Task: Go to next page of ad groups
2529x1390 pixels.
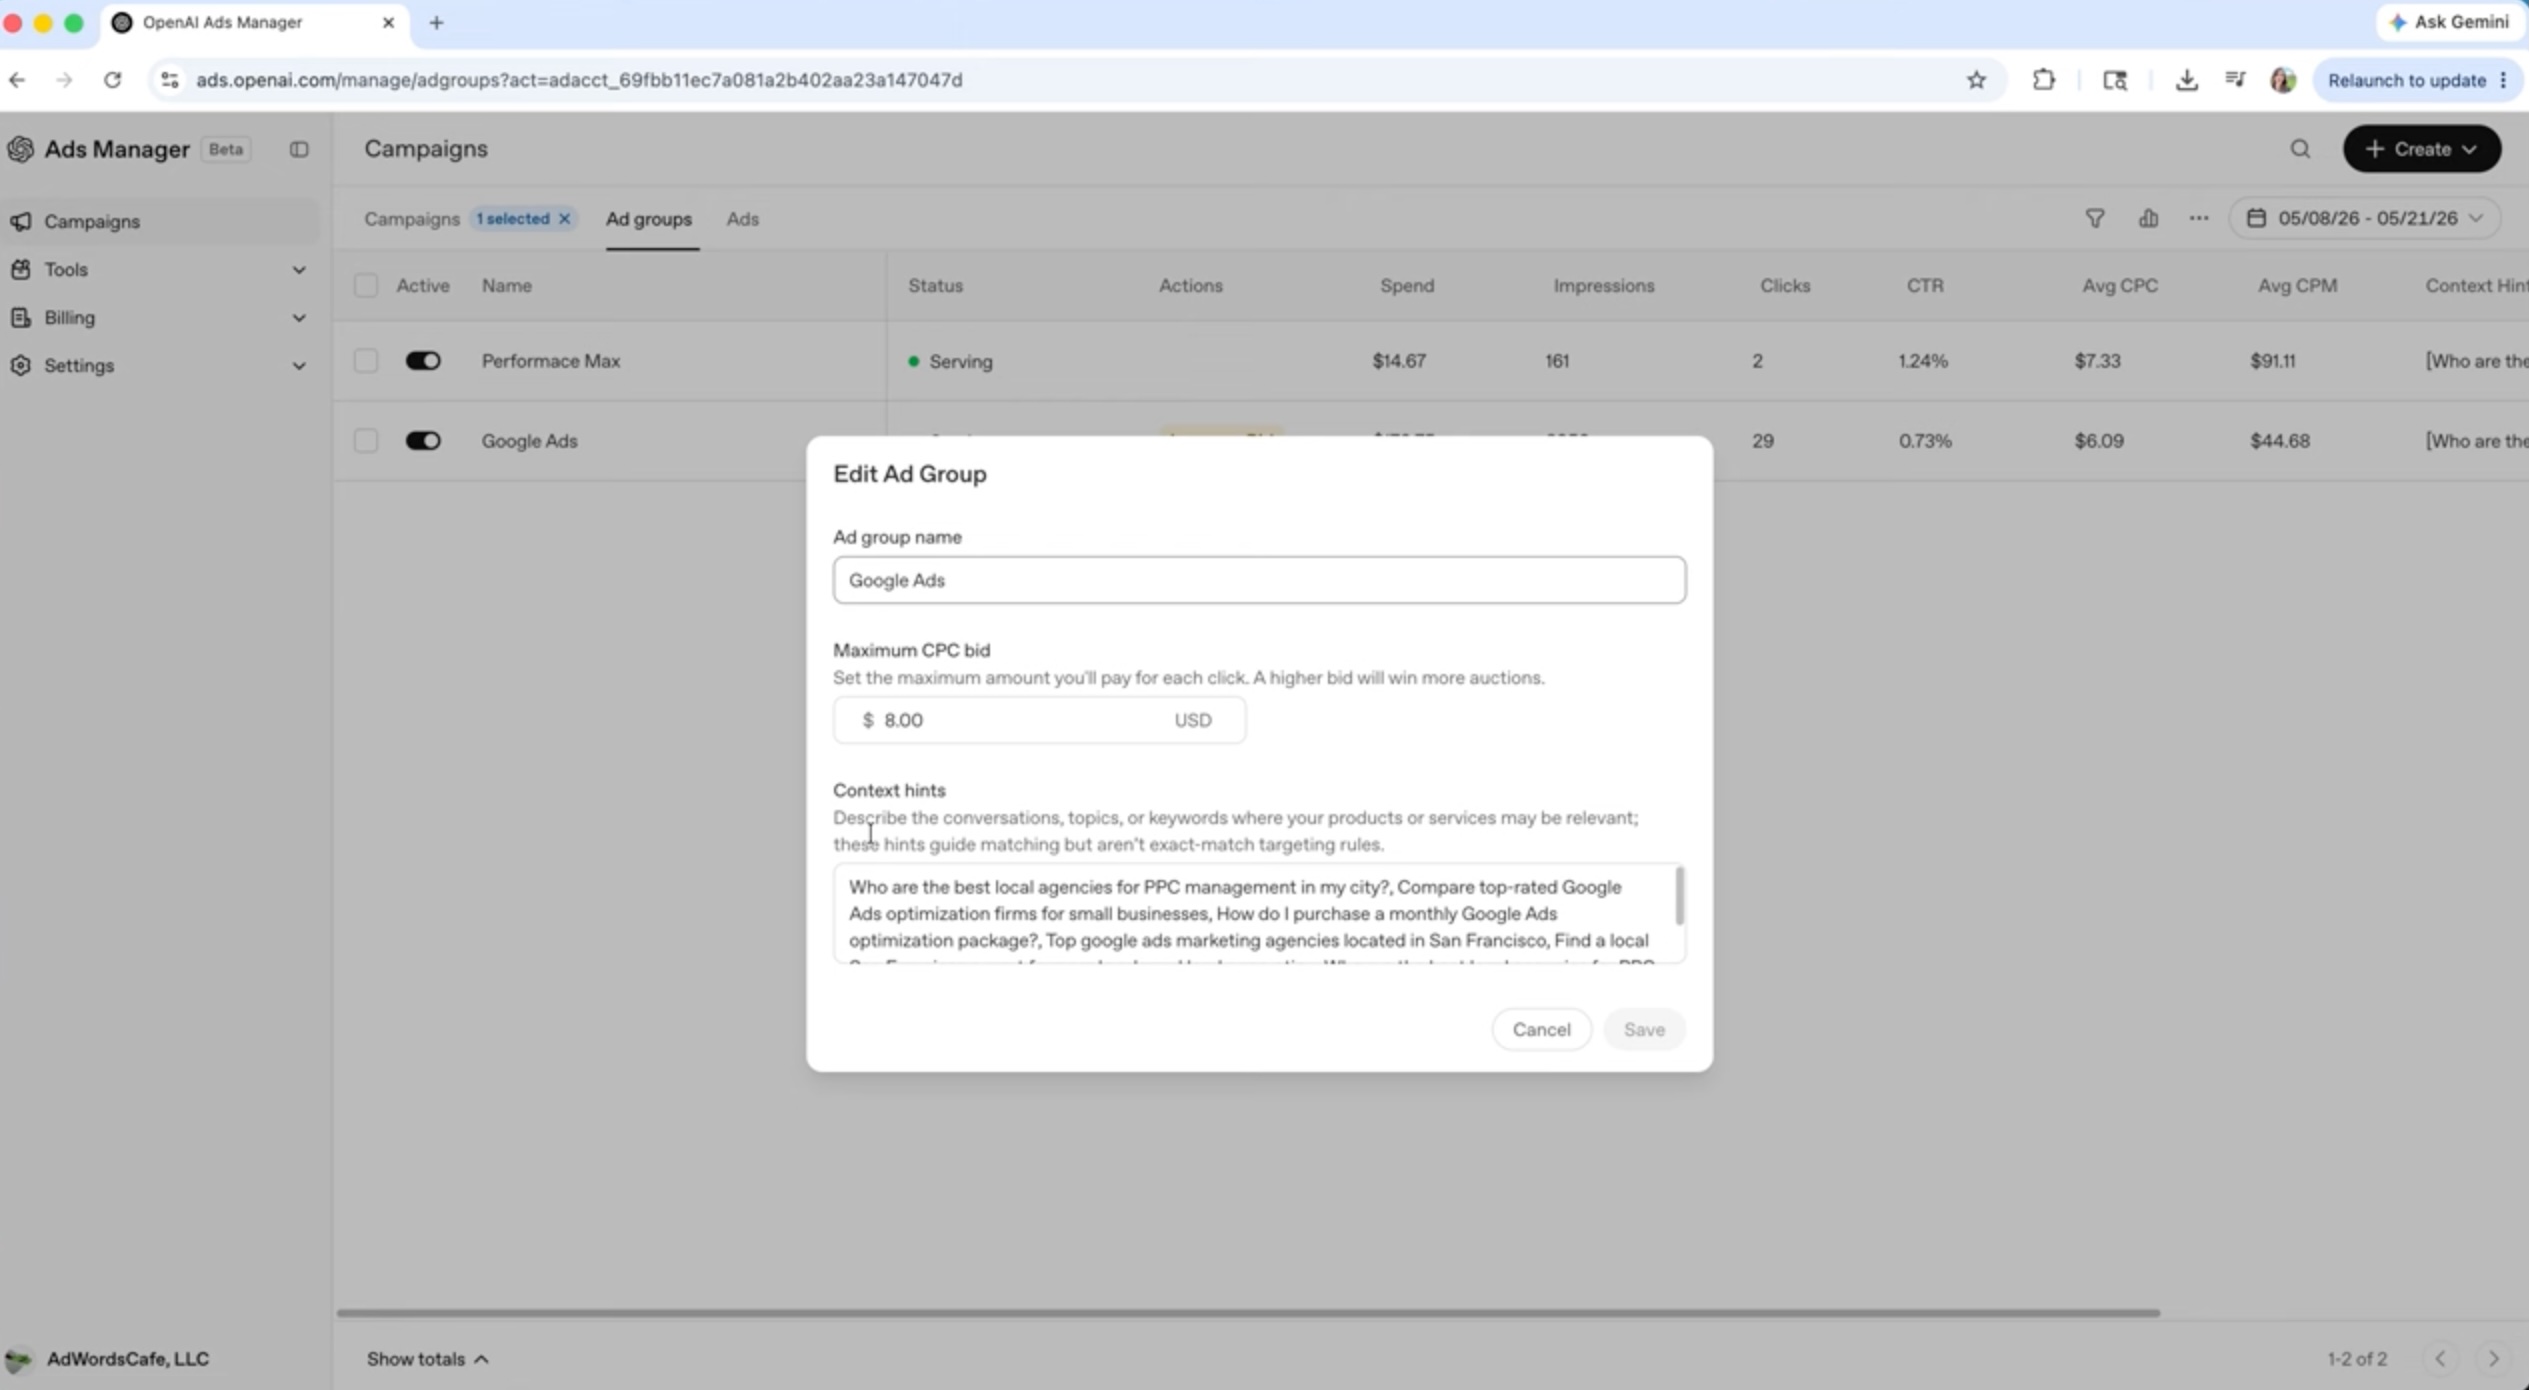Action: tap(2493, 1358)
